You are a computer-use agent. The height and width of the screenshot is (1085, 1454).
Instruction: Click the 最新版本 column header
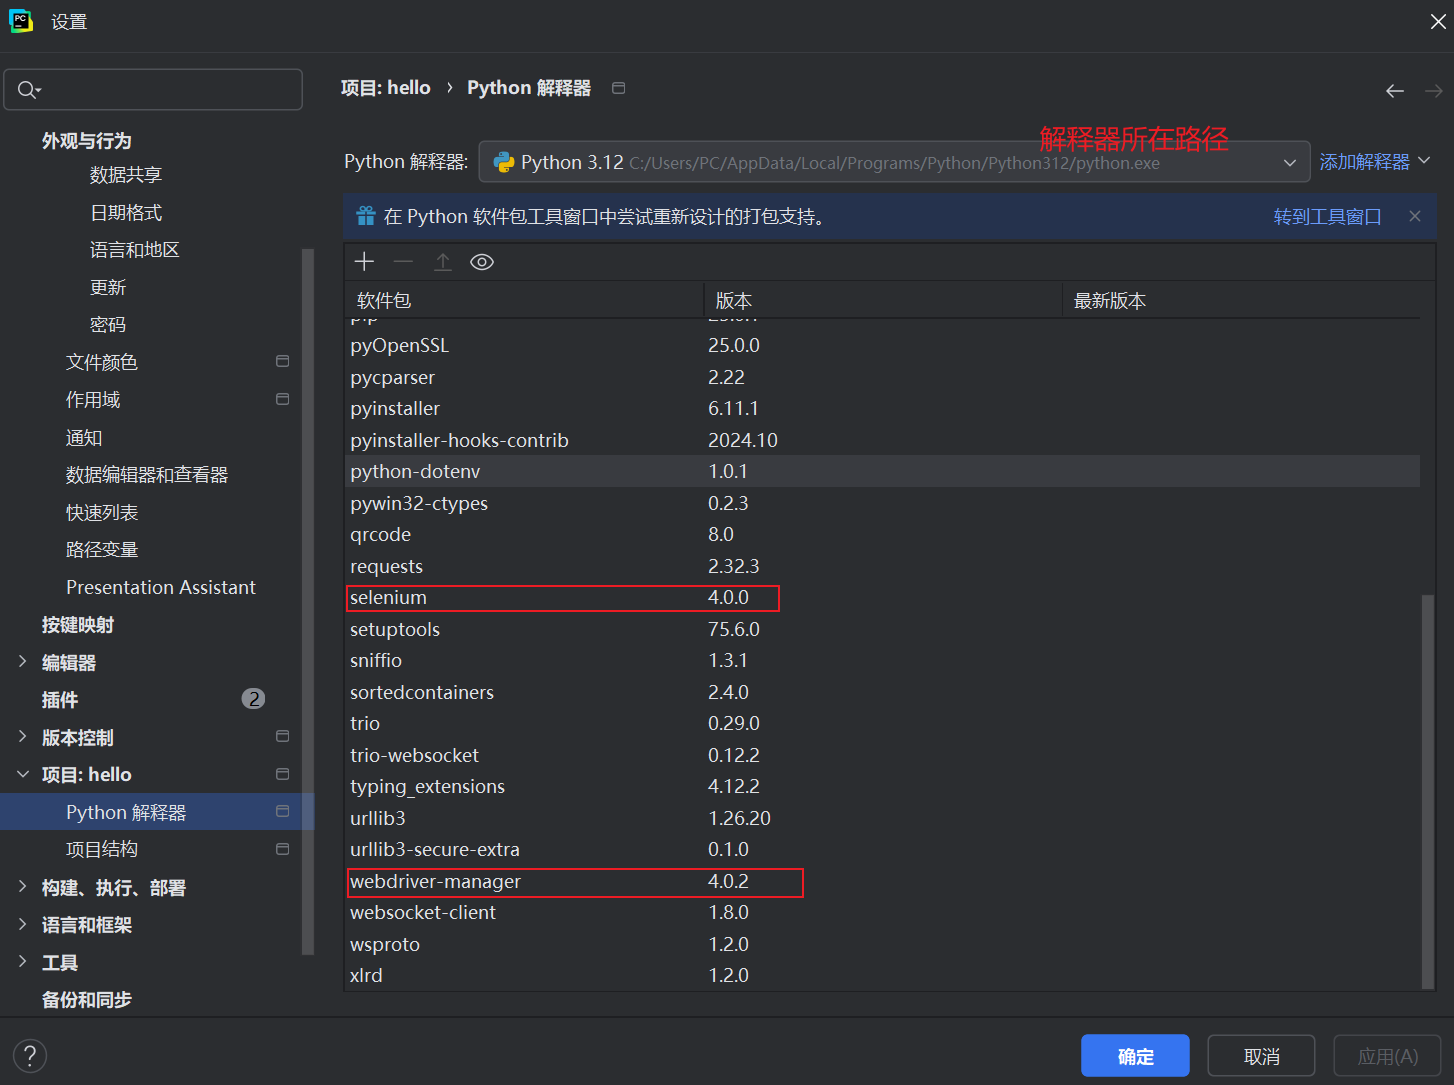click(1241, 301)
